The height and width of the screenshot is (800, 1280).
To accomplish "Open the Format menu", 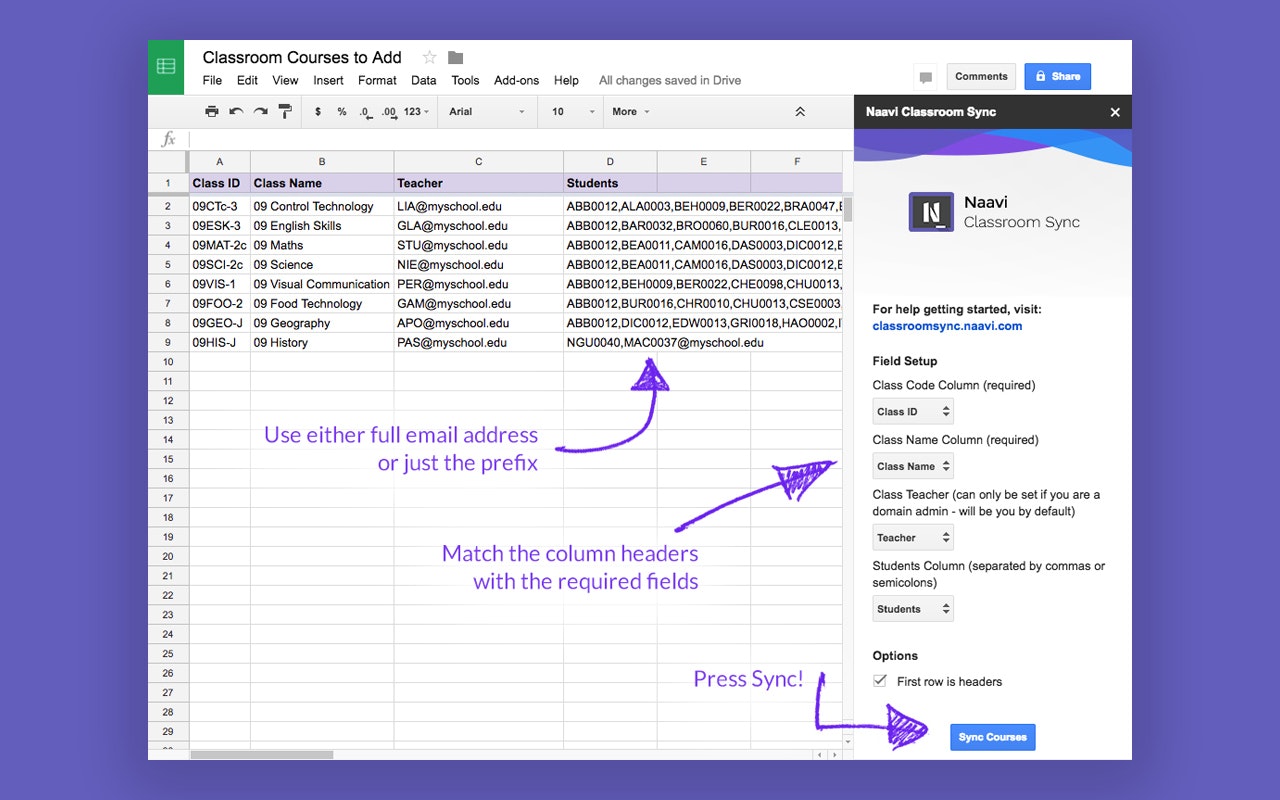I will [x=377, y=80].
